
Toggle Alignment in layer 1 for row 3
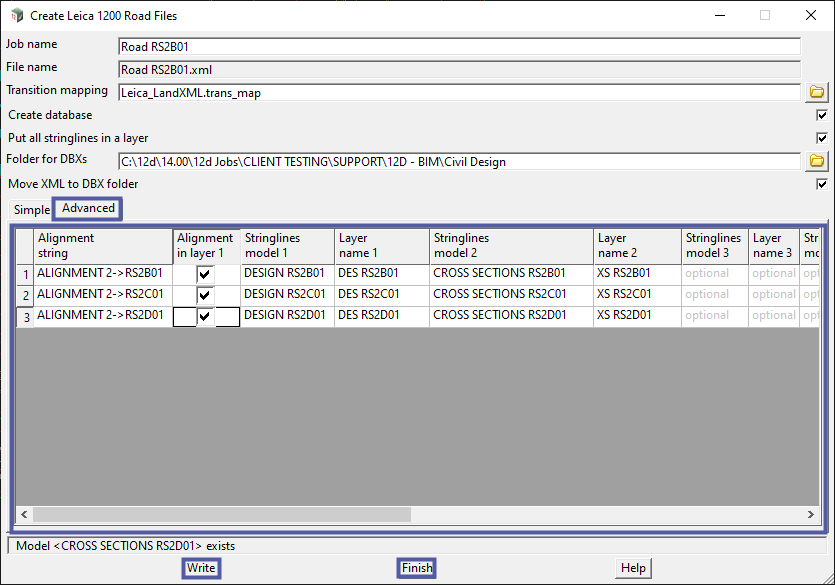click(x=205, y=317)
